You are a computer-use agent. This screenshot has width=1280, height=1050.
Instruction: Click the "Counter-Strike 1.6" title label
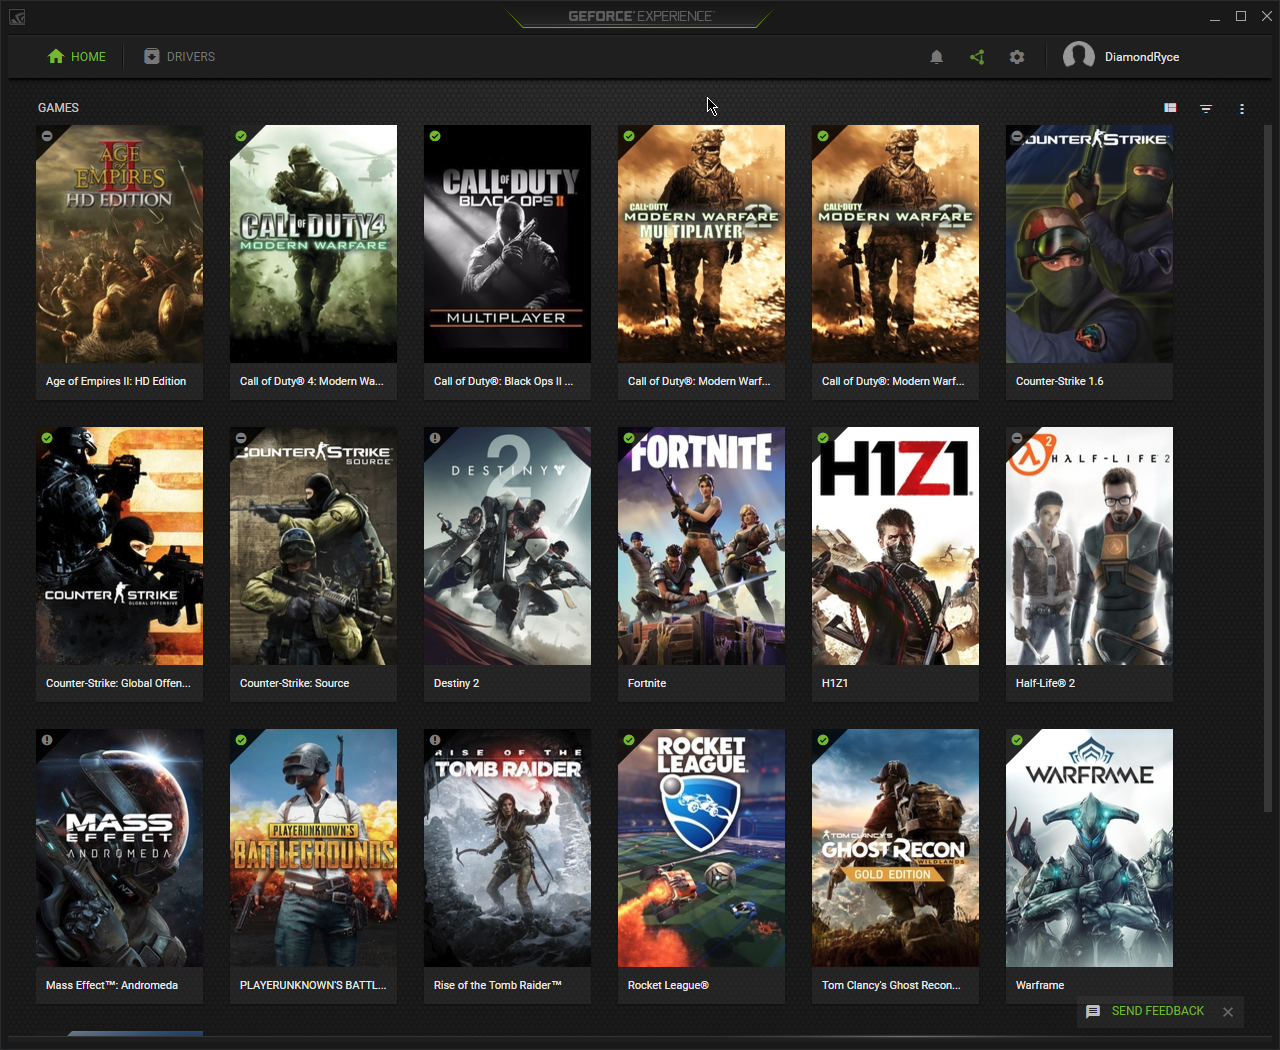1060,381
